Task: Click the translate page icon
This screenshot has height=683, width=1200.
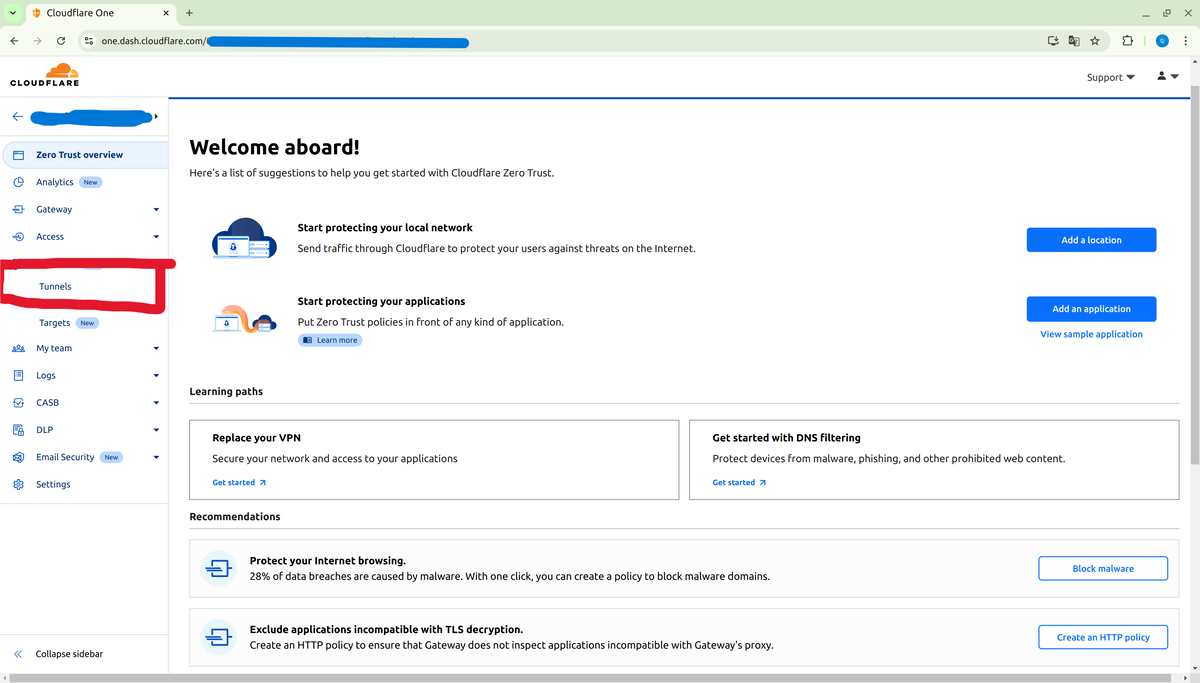Action: 1074,41
